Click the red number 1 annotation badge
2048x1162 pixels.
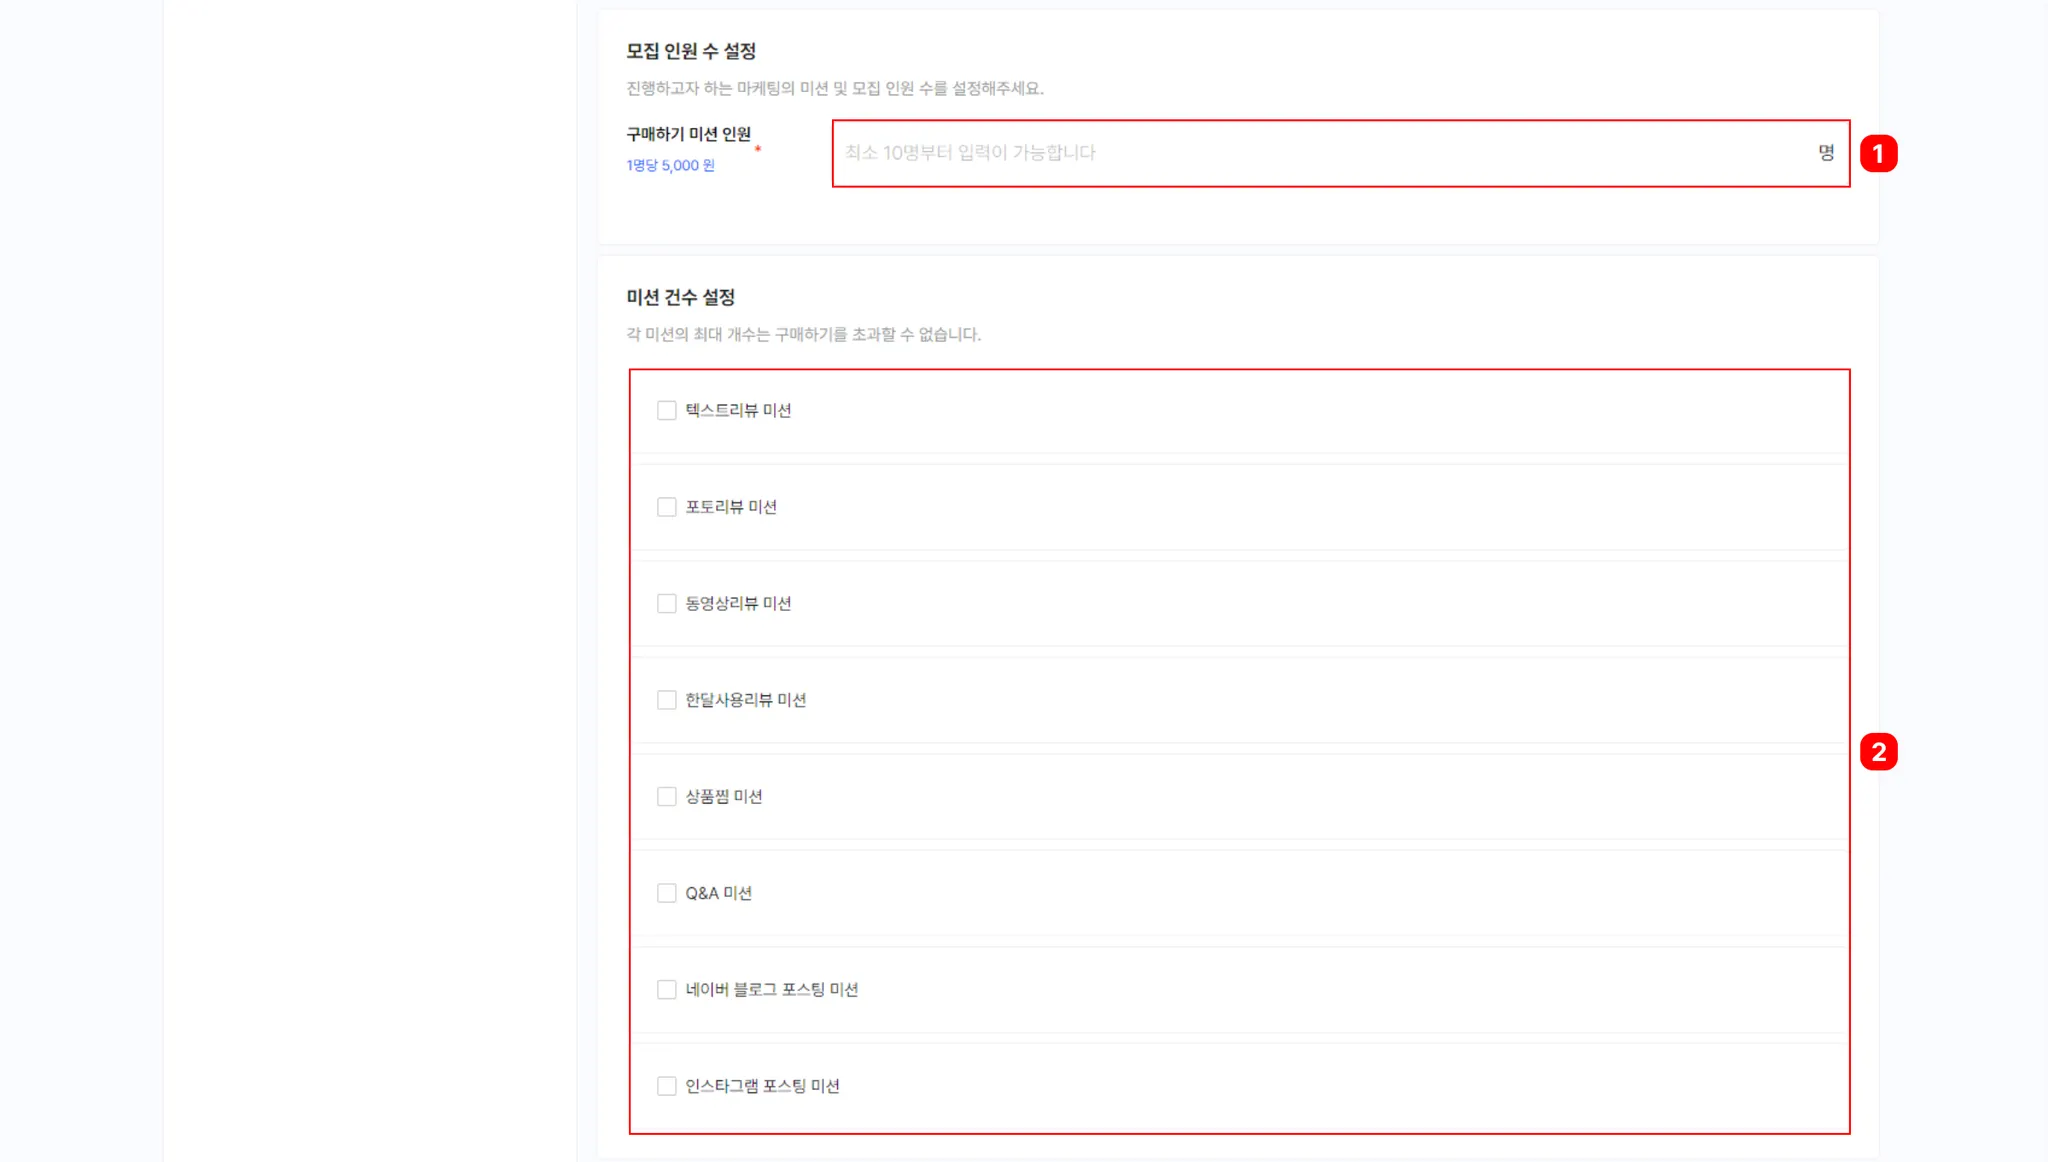point(1878,153)
